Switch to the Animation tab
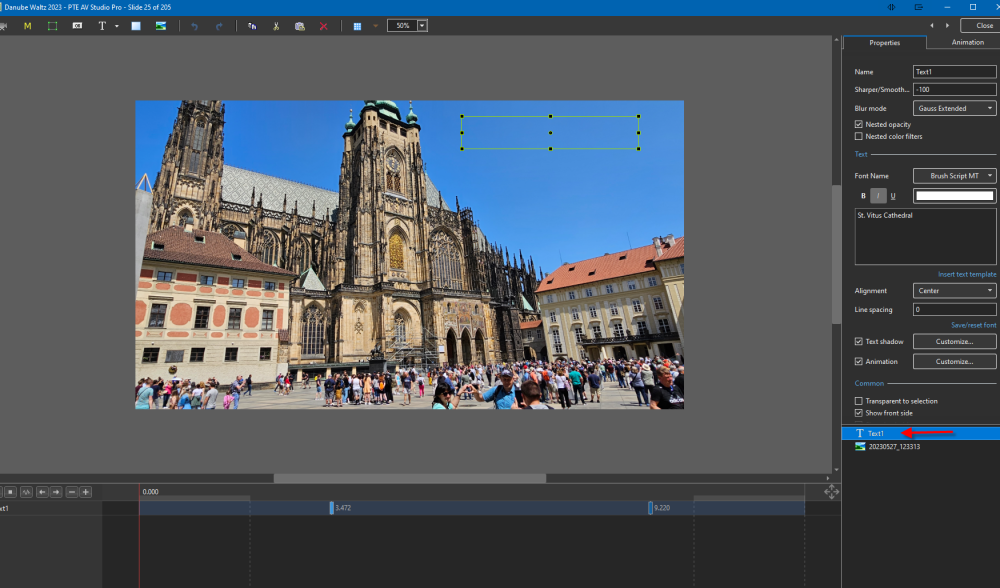This screenshot has width=1000, height=588. (967, 43)
